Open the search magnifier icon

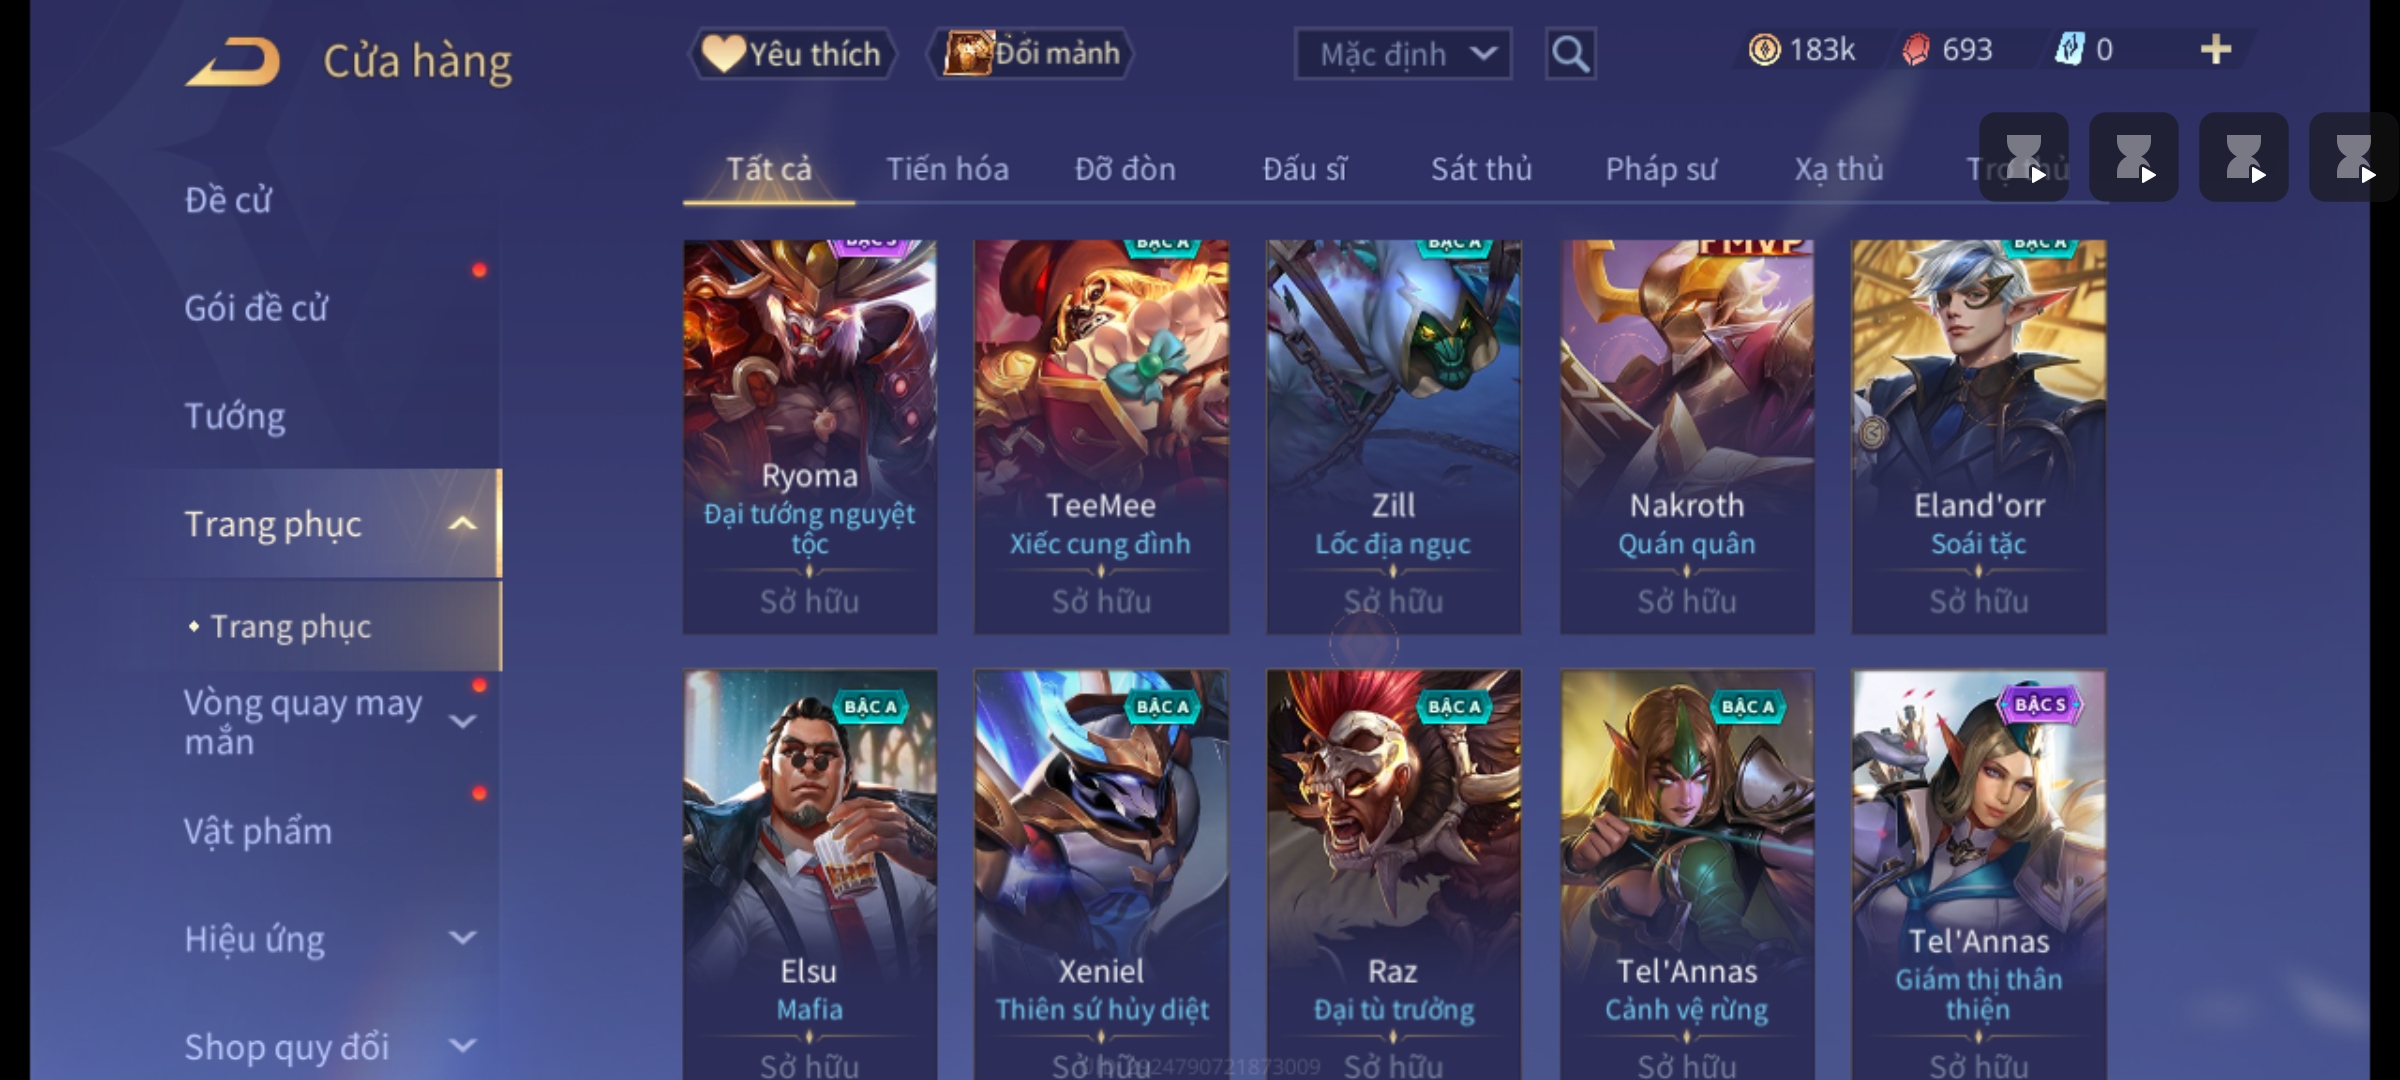click(1570, 54)
